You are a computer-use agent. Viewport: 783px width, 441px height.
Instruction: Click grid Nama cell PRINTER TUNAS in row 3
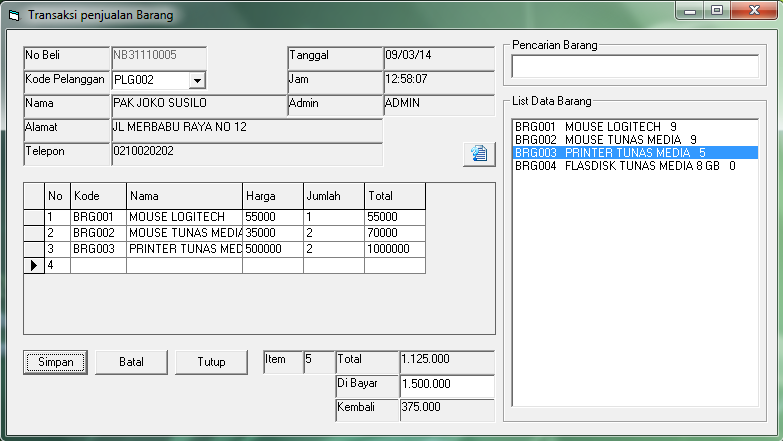(184, 249)
